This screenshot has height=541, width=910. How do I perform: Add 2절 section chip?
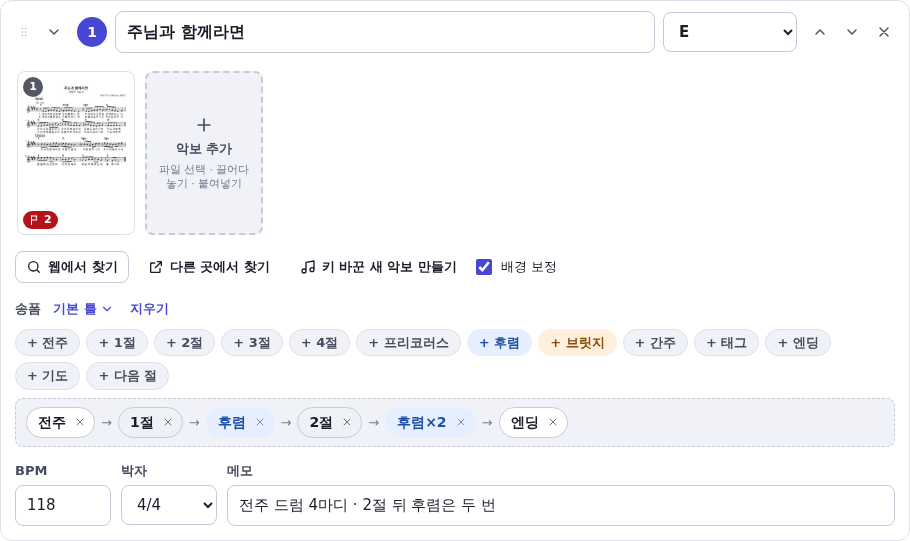[185, 342]
